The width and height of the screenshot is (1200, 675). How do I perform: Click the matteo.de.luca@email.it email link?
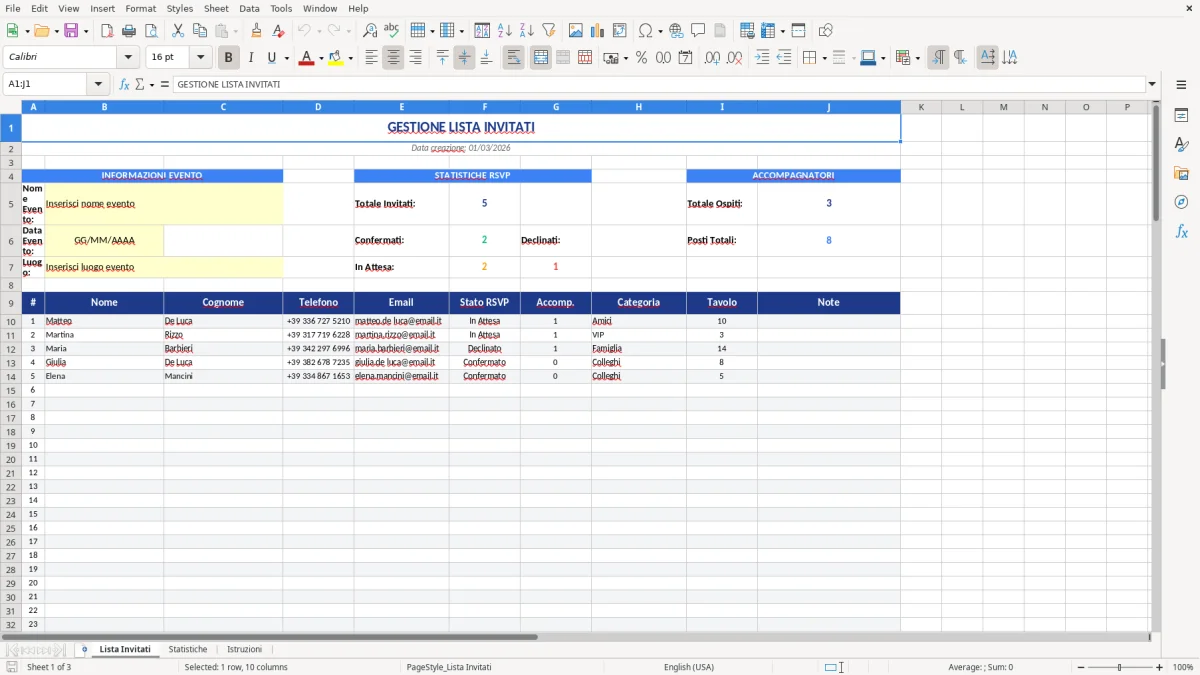tap(401, 321)
